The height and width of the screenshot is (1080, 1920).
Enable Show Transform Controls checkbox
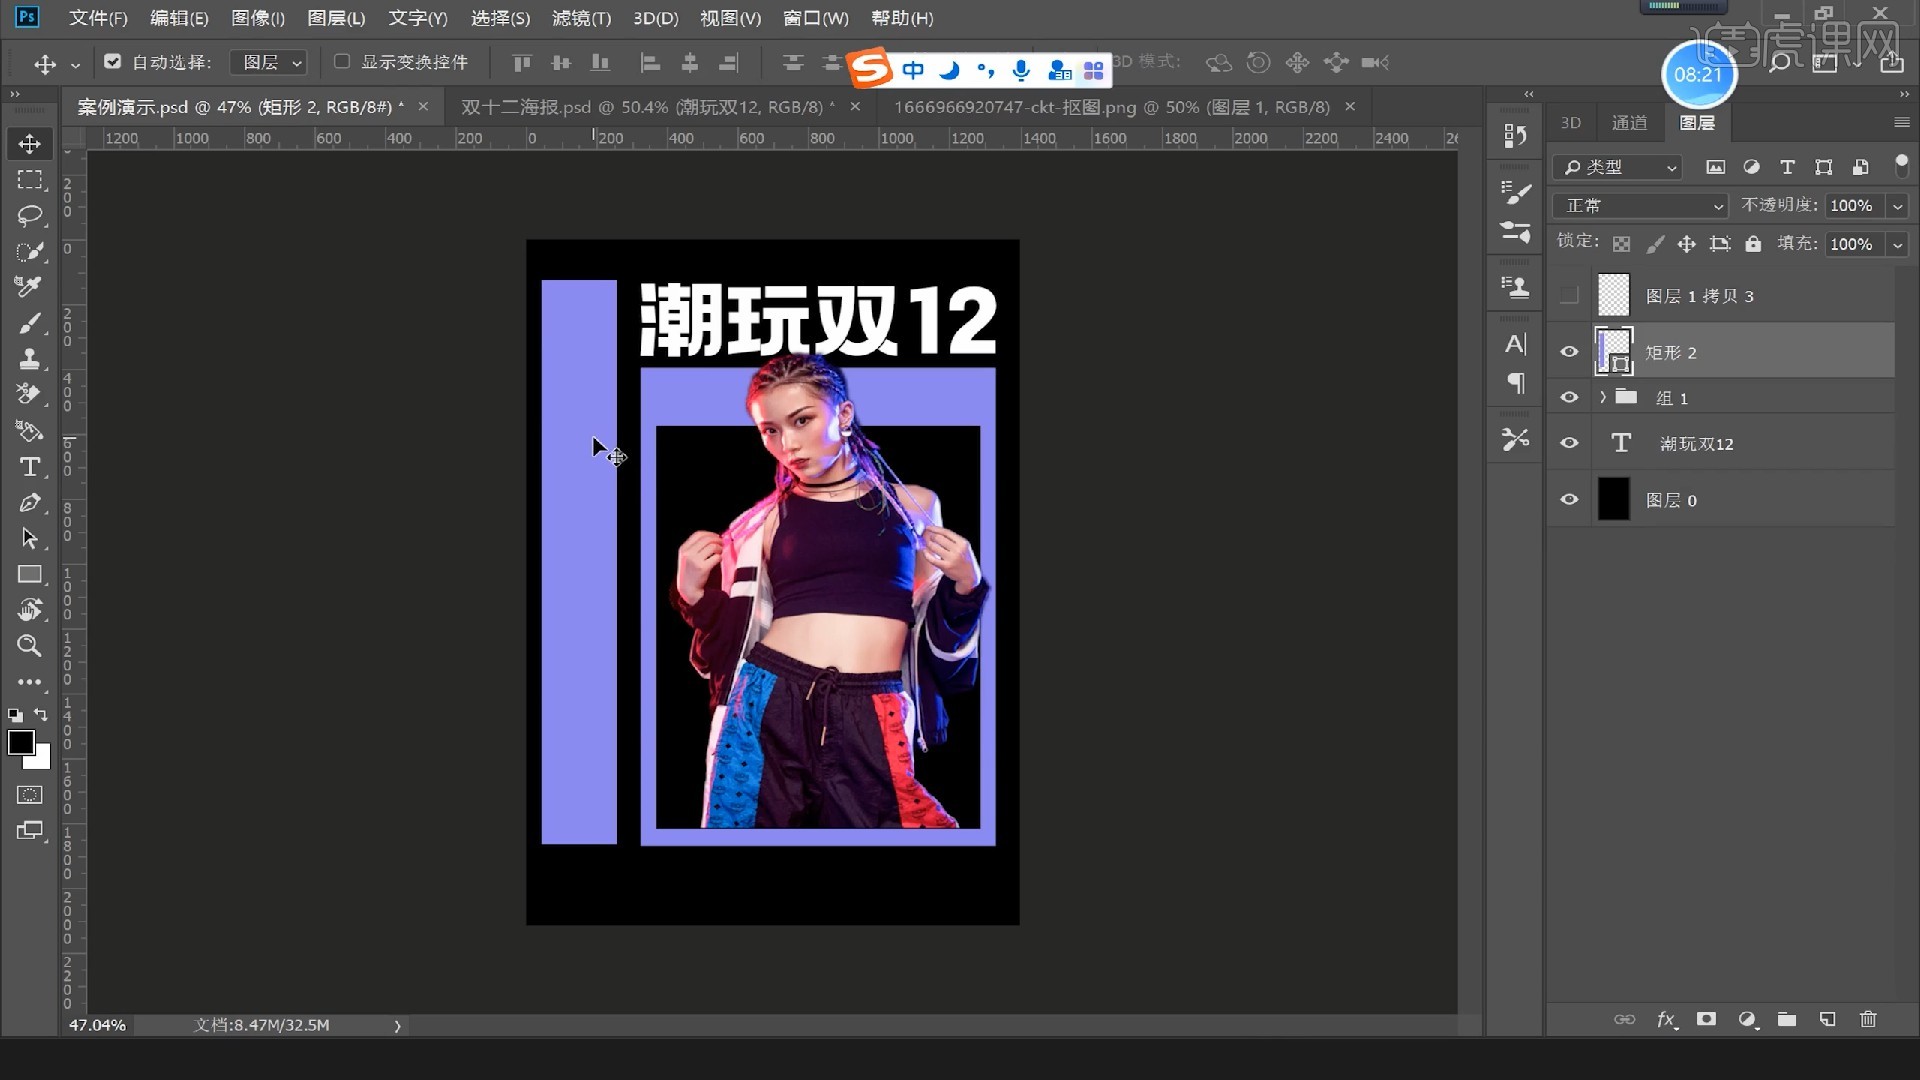click(342, 61)
